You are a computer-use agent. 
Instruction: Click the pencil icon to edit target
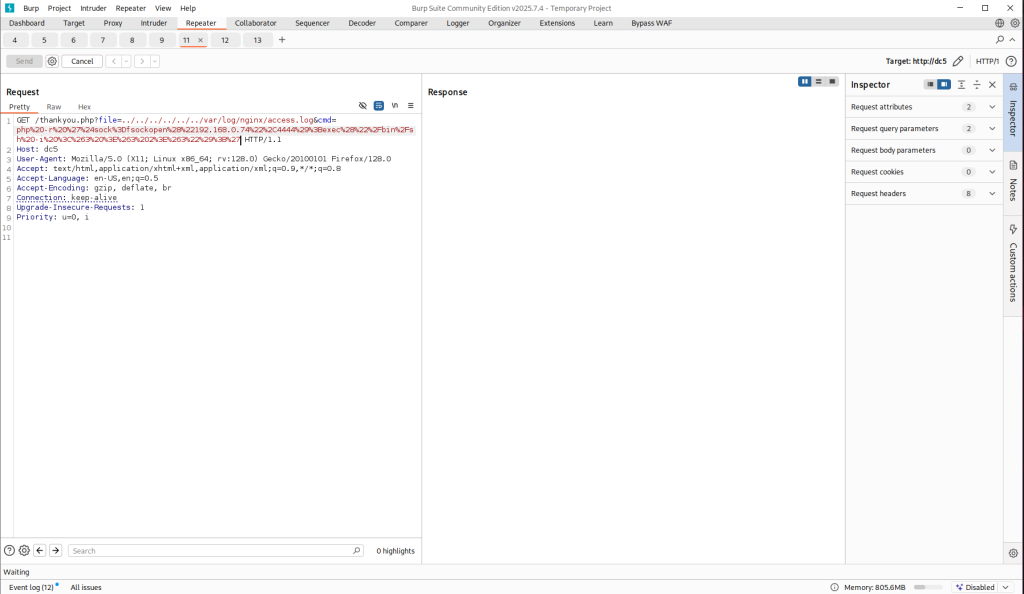point(958,61)
